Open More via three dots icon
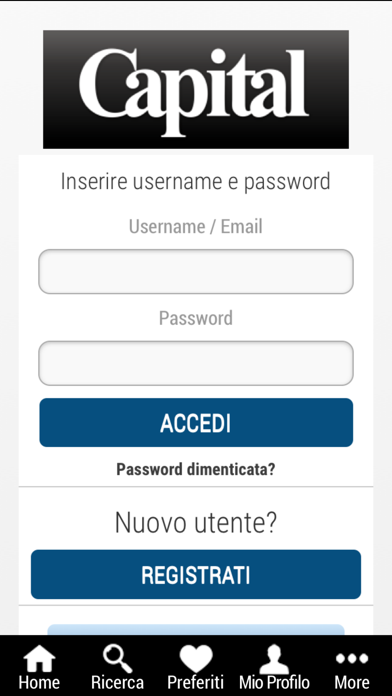Viewport: 392px width, 696px height. pyautogui.click(x=352, y=658)
